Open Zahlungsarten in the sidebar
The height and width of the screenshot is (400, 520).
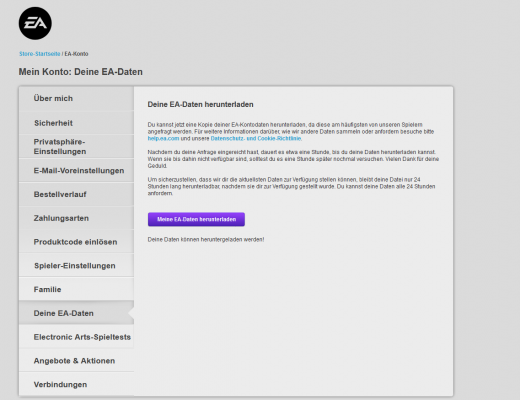[x=76, y=218]
